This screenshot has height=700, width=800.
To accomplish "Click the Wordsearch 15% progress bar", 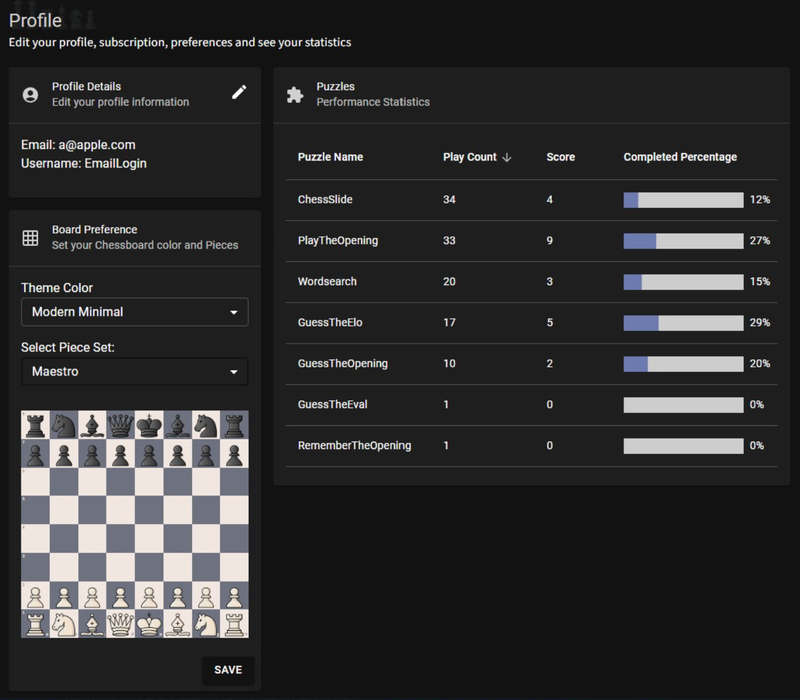I will pyautogui.click(x=683, y=282).
